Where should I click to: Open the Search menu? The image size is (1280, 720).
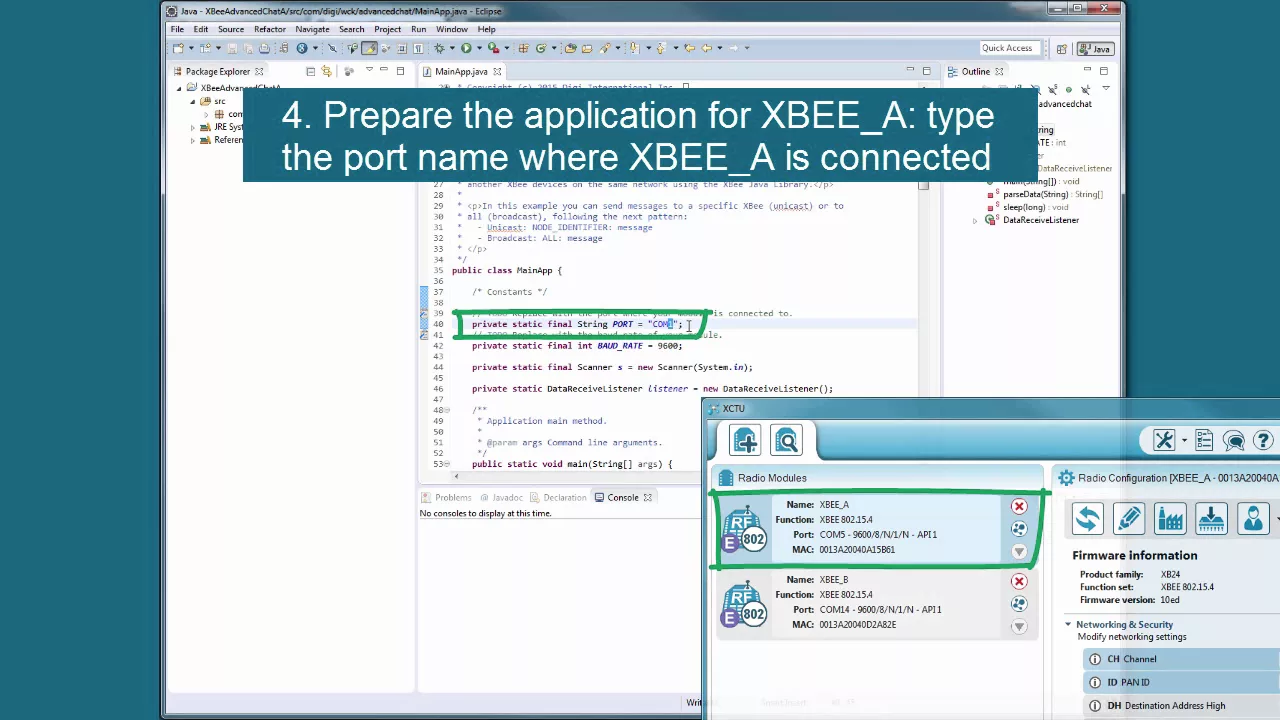coord(351,29)
